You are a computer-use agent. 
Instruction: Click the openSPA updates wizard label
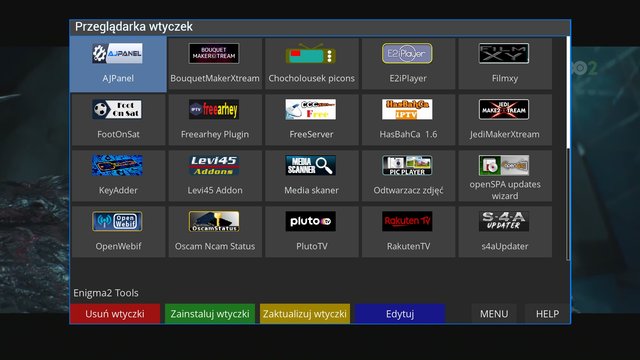(x=505, y=190)
